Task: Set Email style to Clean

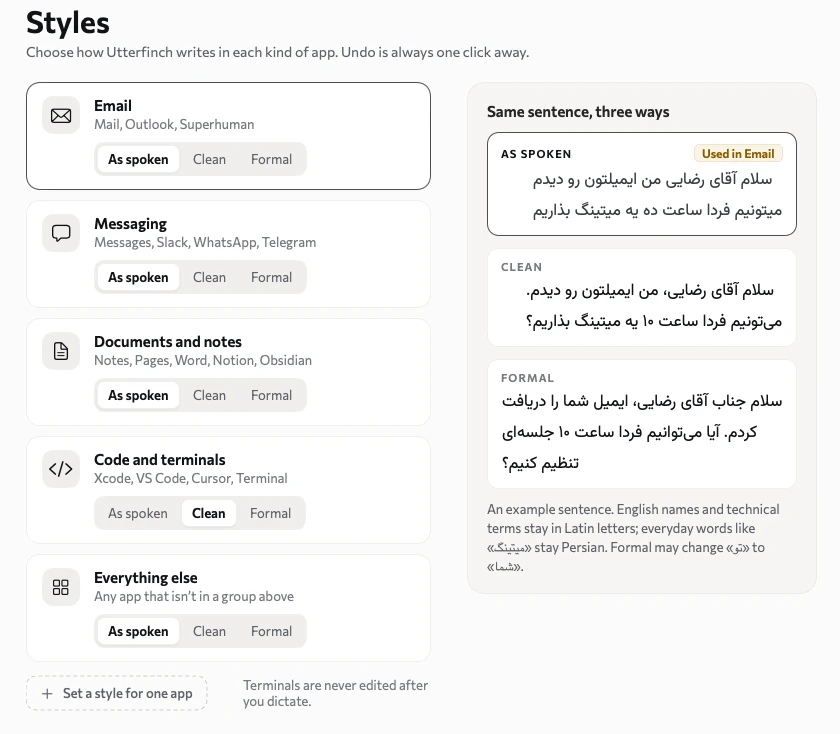Action: tap(209, 159)
